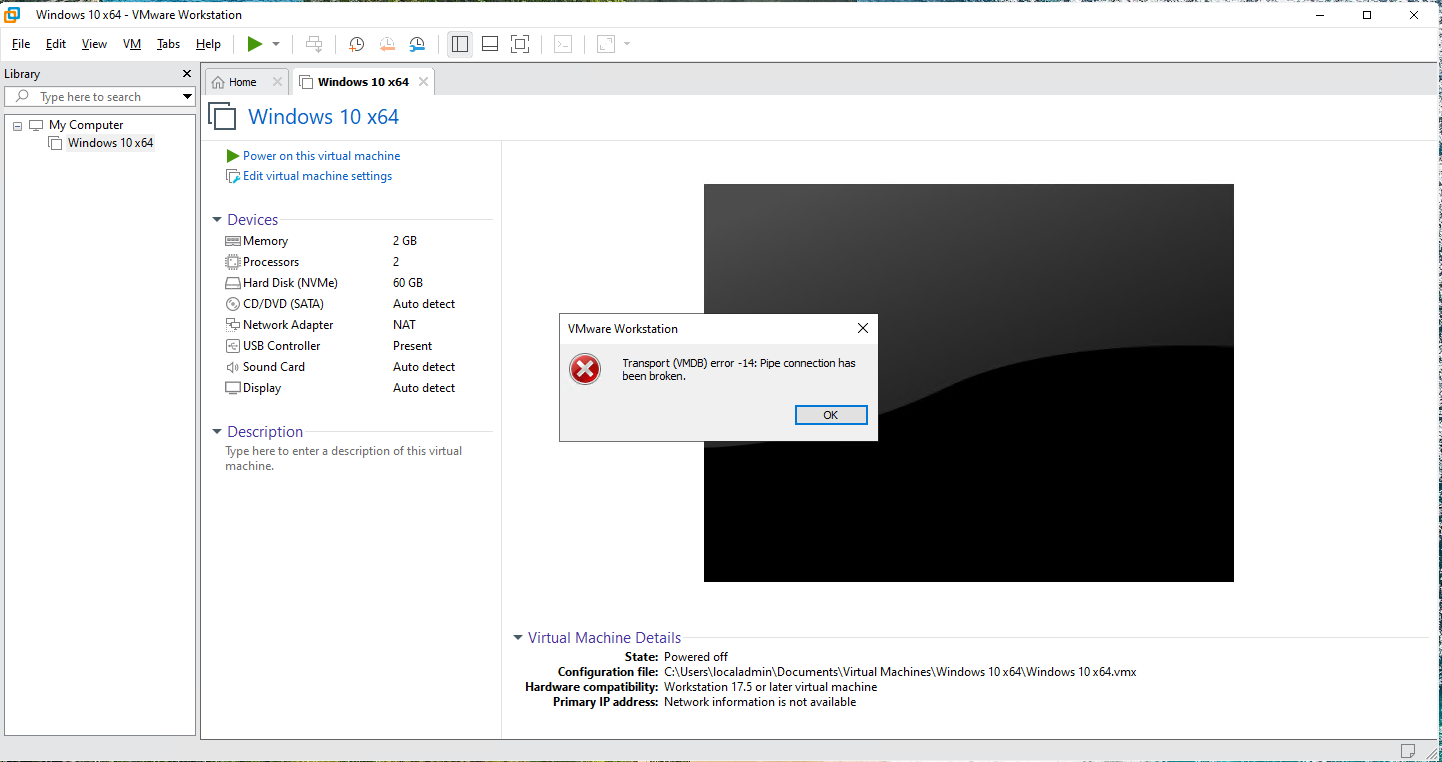
Task: Click the Network Adapter device icon
Action: [x=233, y=325]
